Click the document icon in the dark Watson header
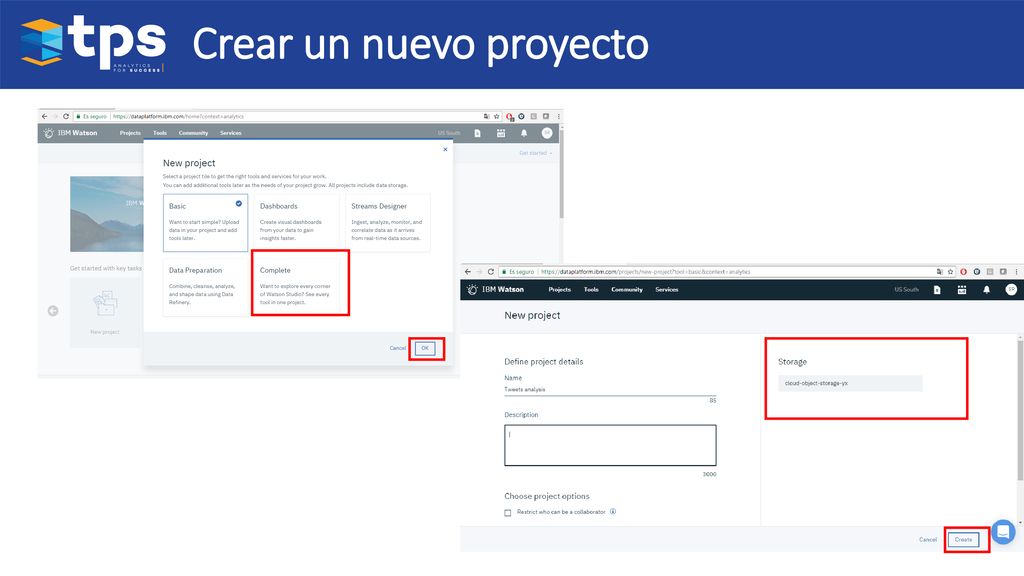Viewport: 1024px width, 576px height. (x=936, y=289)
